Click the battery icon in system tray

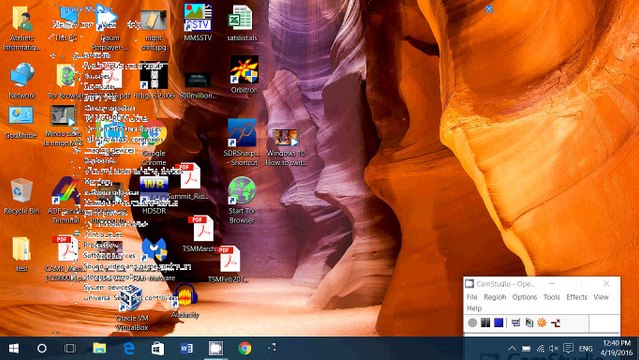tap(526, 349)
